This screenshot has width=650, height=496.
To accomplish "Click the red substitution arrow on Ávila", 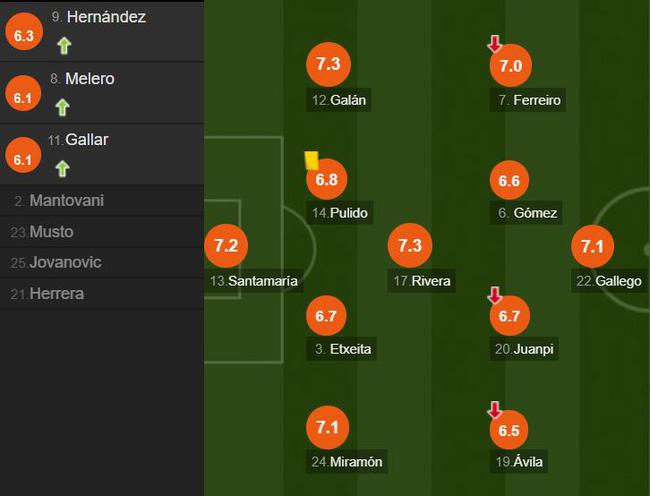I will [494, 410].
